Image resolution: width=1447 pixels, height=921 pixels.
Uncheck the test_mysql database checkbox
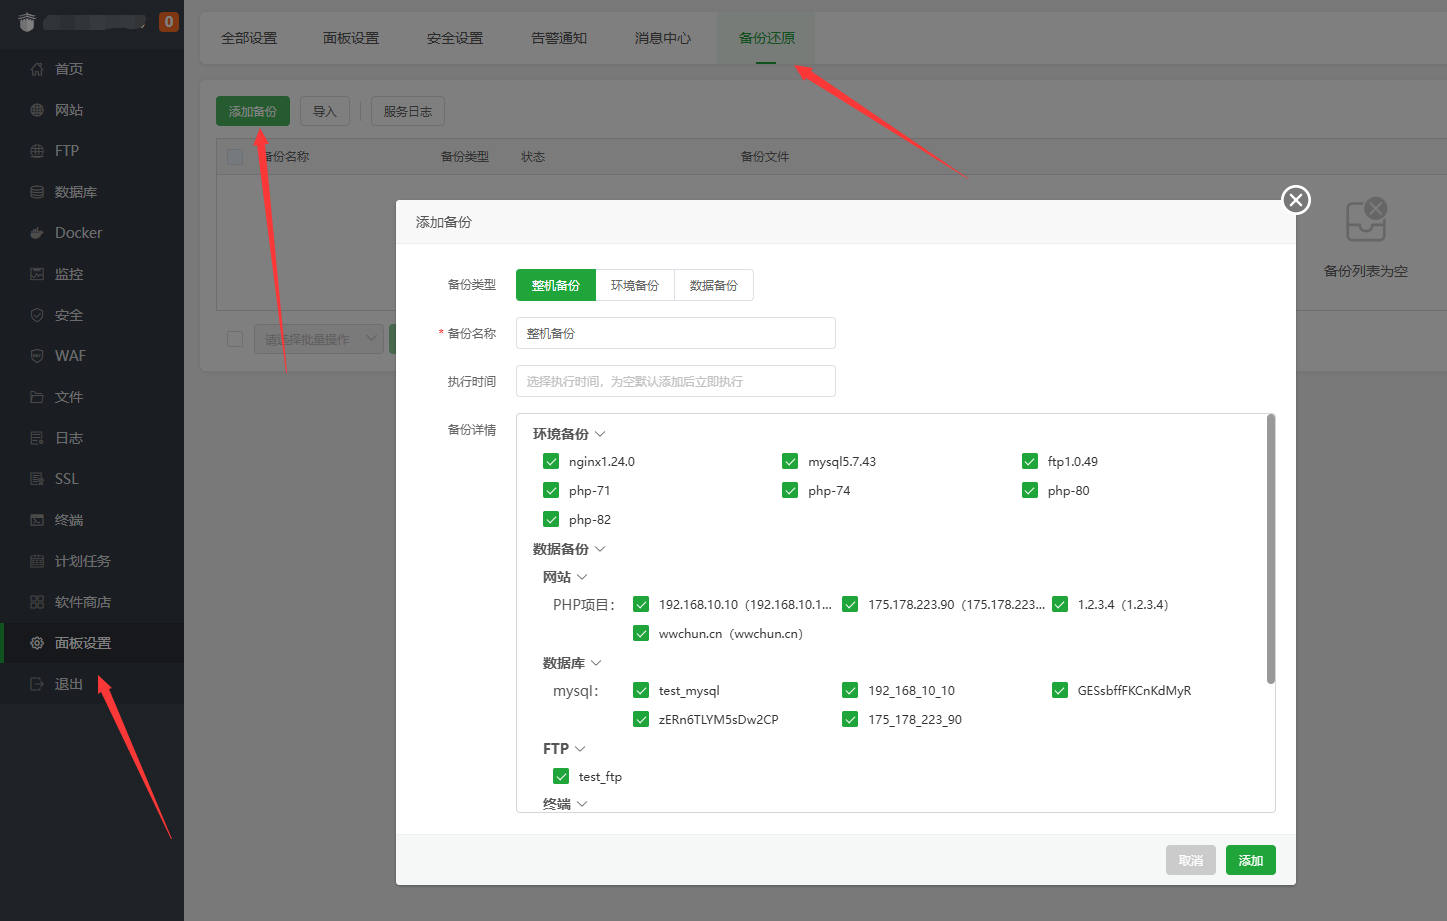click(x=641, y=690)
